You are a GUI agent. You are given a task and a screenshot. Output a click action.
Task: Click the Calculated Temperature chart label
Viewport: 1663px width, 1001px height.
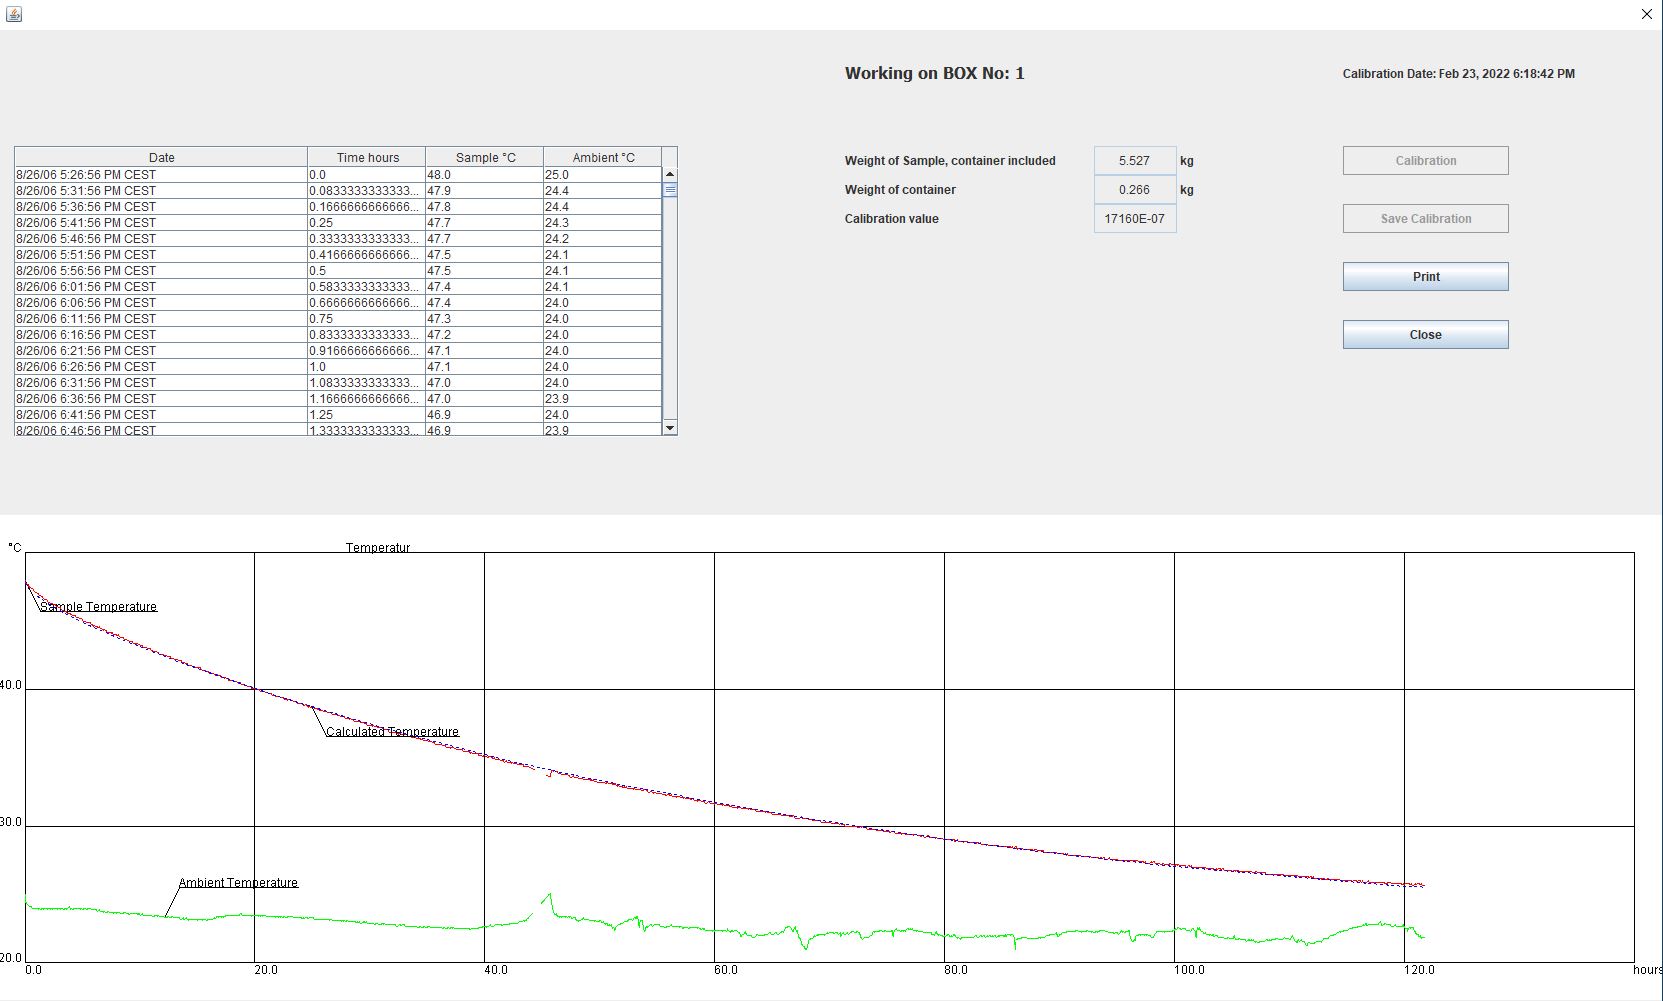pyautogui.click(x=392, y=732)
